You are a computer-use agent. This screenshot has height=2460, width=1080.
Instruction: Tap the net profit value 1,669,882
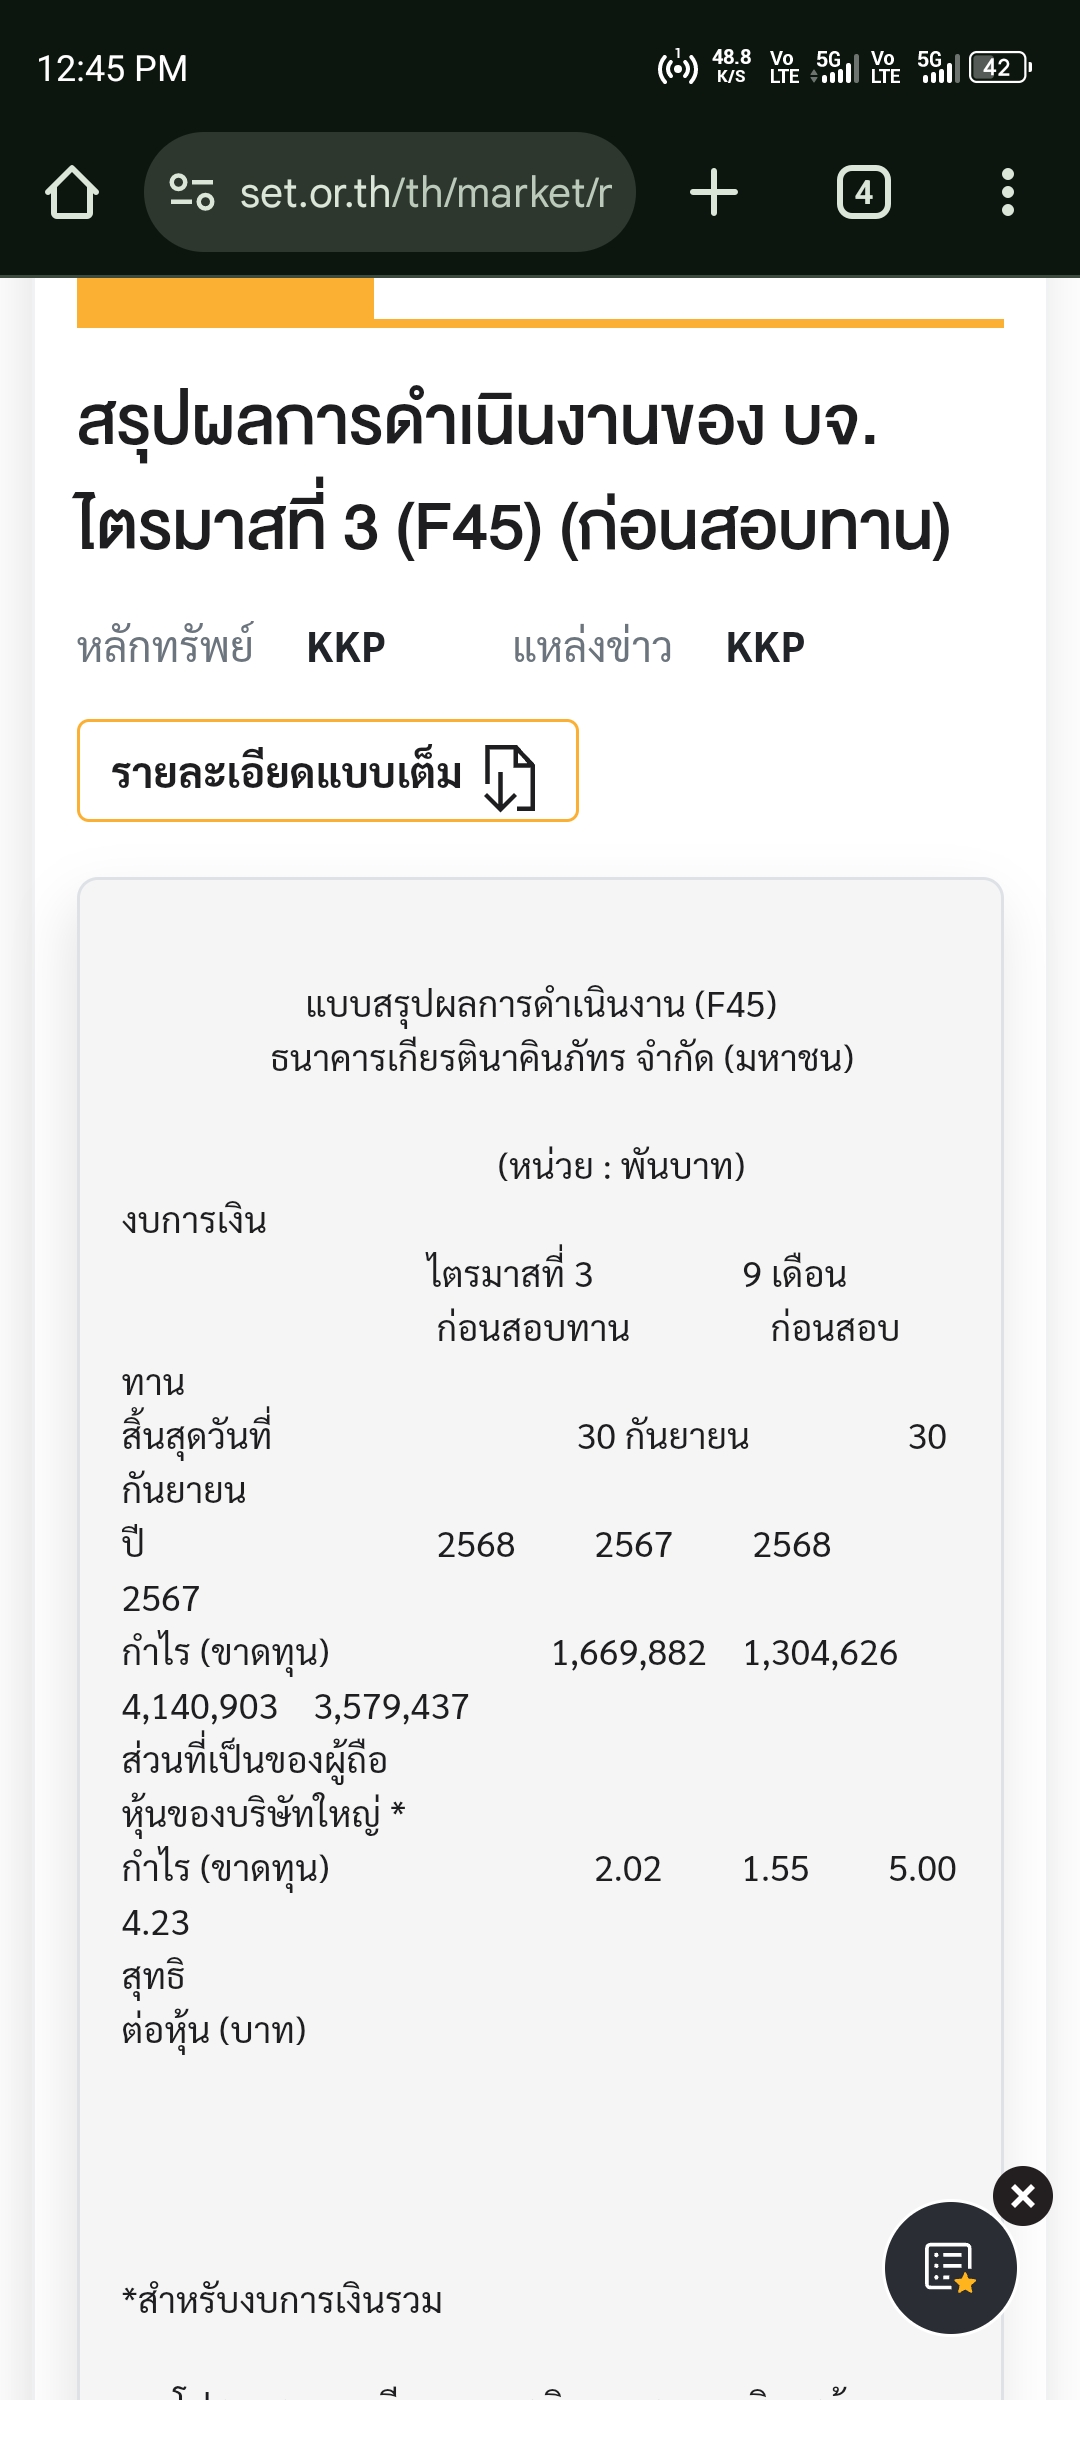point(628,1653)
